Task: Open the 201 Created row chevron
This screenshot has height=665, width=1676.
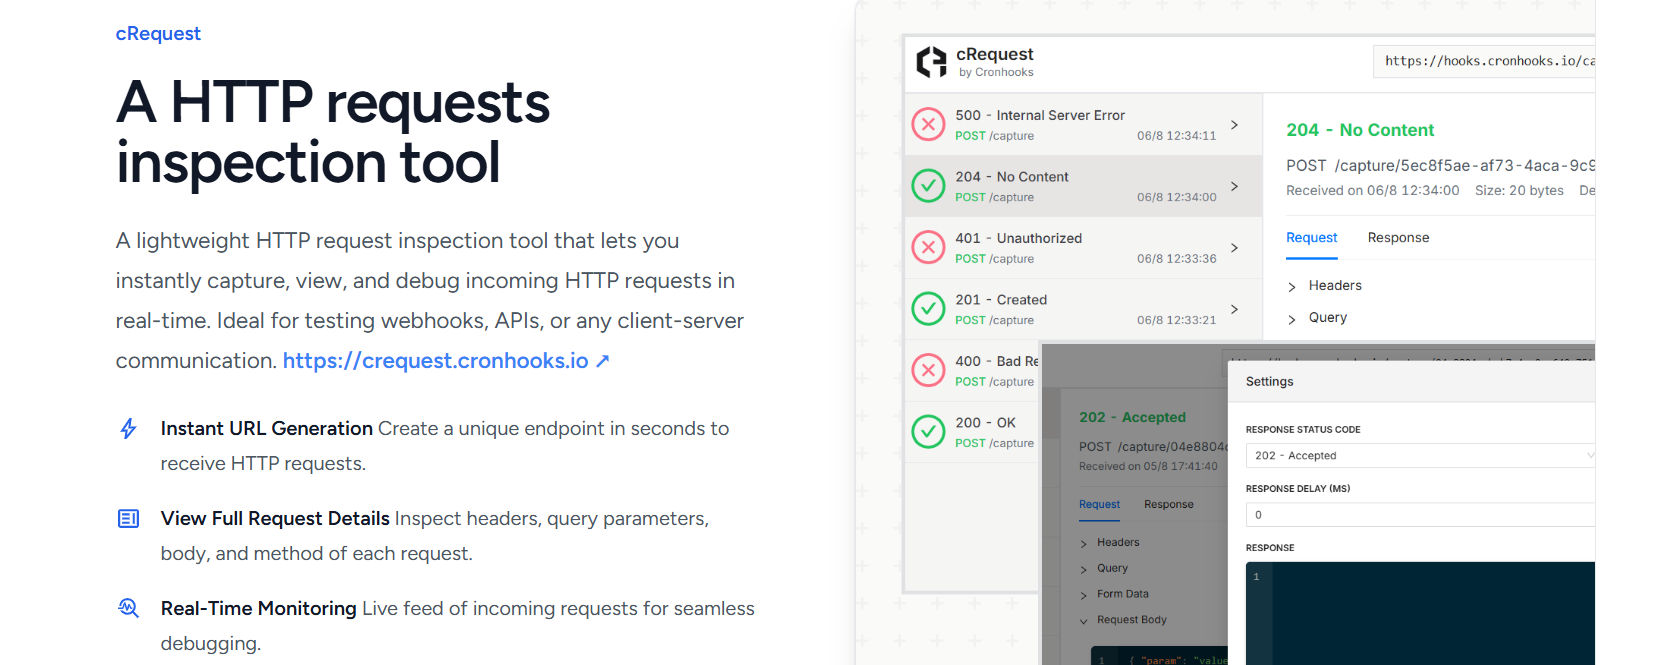Action: click(1235, 310)
